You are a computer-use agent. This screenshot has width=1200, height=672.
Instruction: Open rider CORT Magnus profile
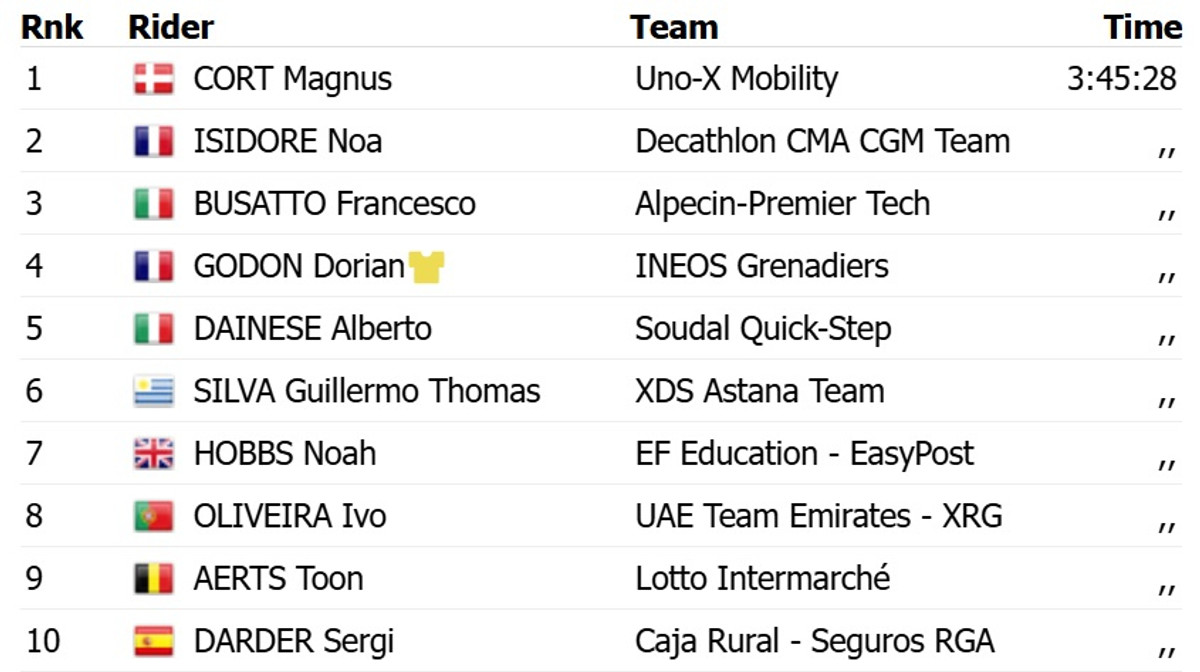tap(292, 79)
